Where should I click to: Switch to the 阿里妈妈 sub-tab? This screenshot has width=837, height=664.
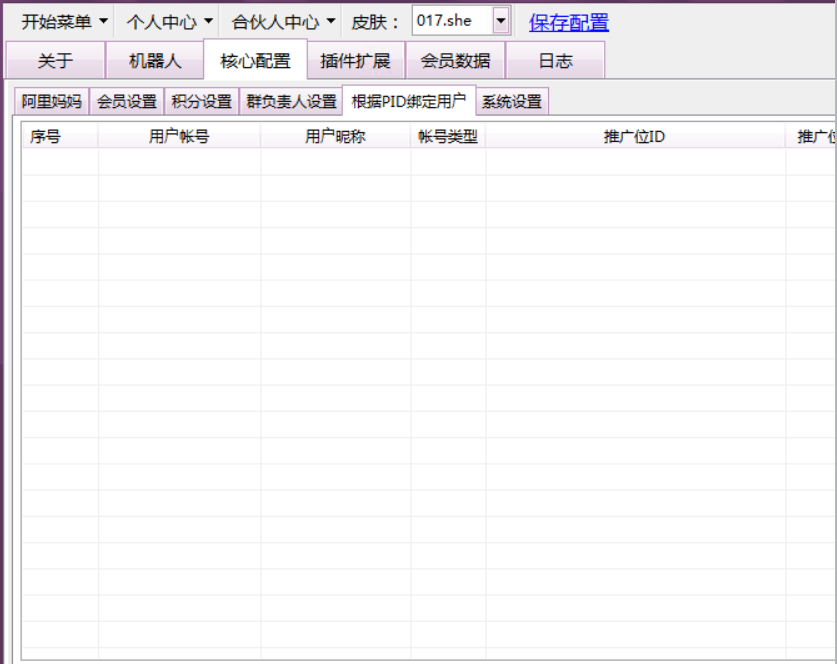pyautogui.click(x=52, y=102)
